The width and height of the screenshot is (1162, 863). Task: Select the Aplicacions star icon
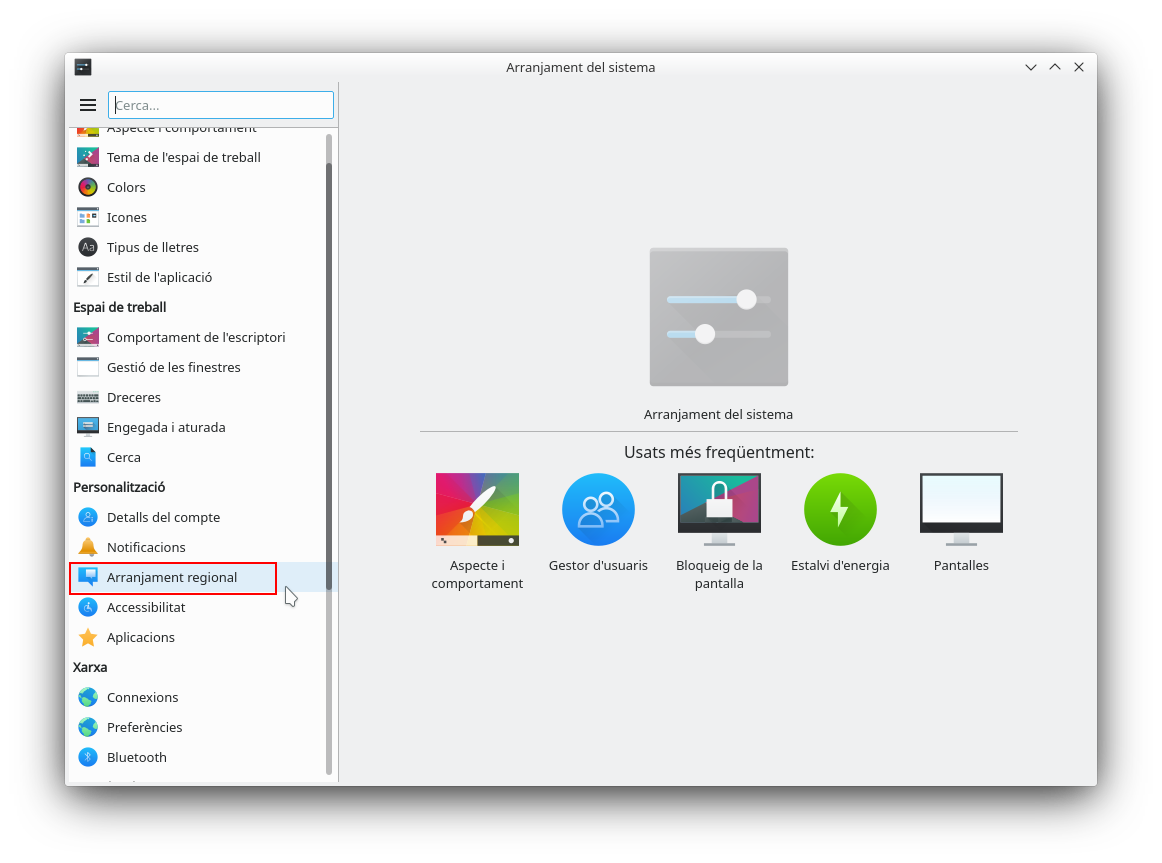tap(88, 637)
